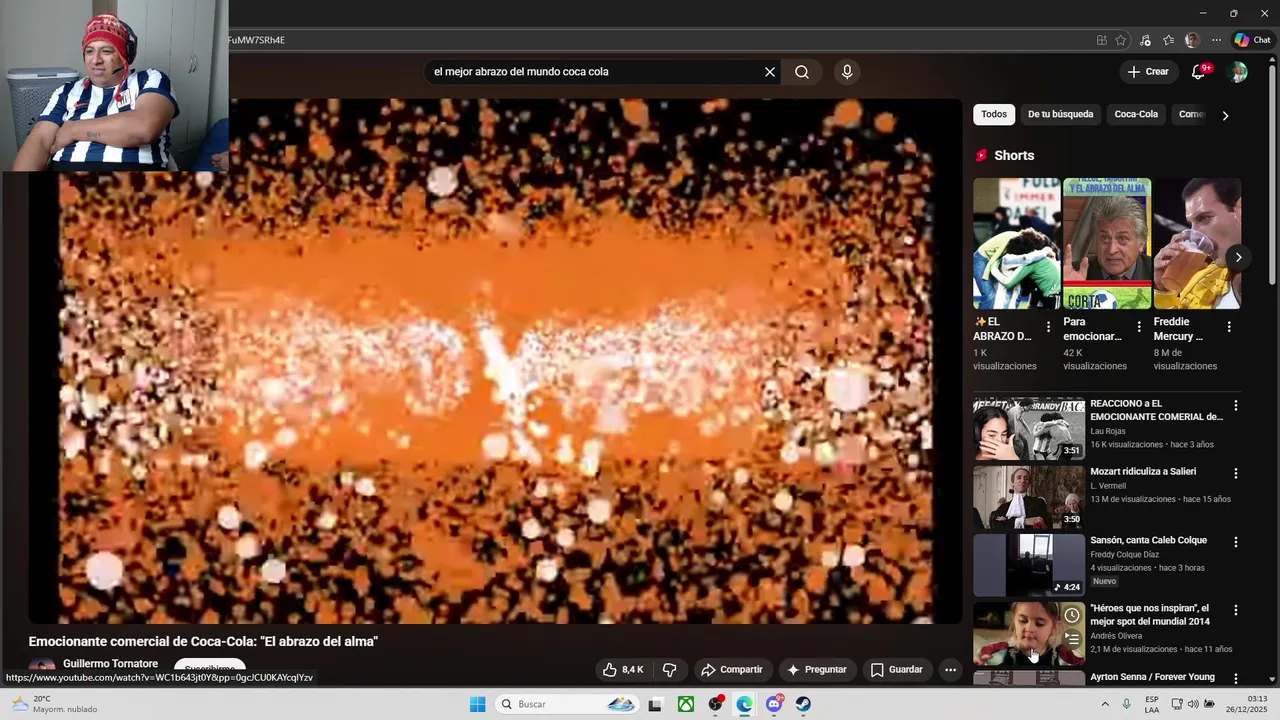
Task: Open options for Héroes que nos inspiran
Action: click(1236, 610)
